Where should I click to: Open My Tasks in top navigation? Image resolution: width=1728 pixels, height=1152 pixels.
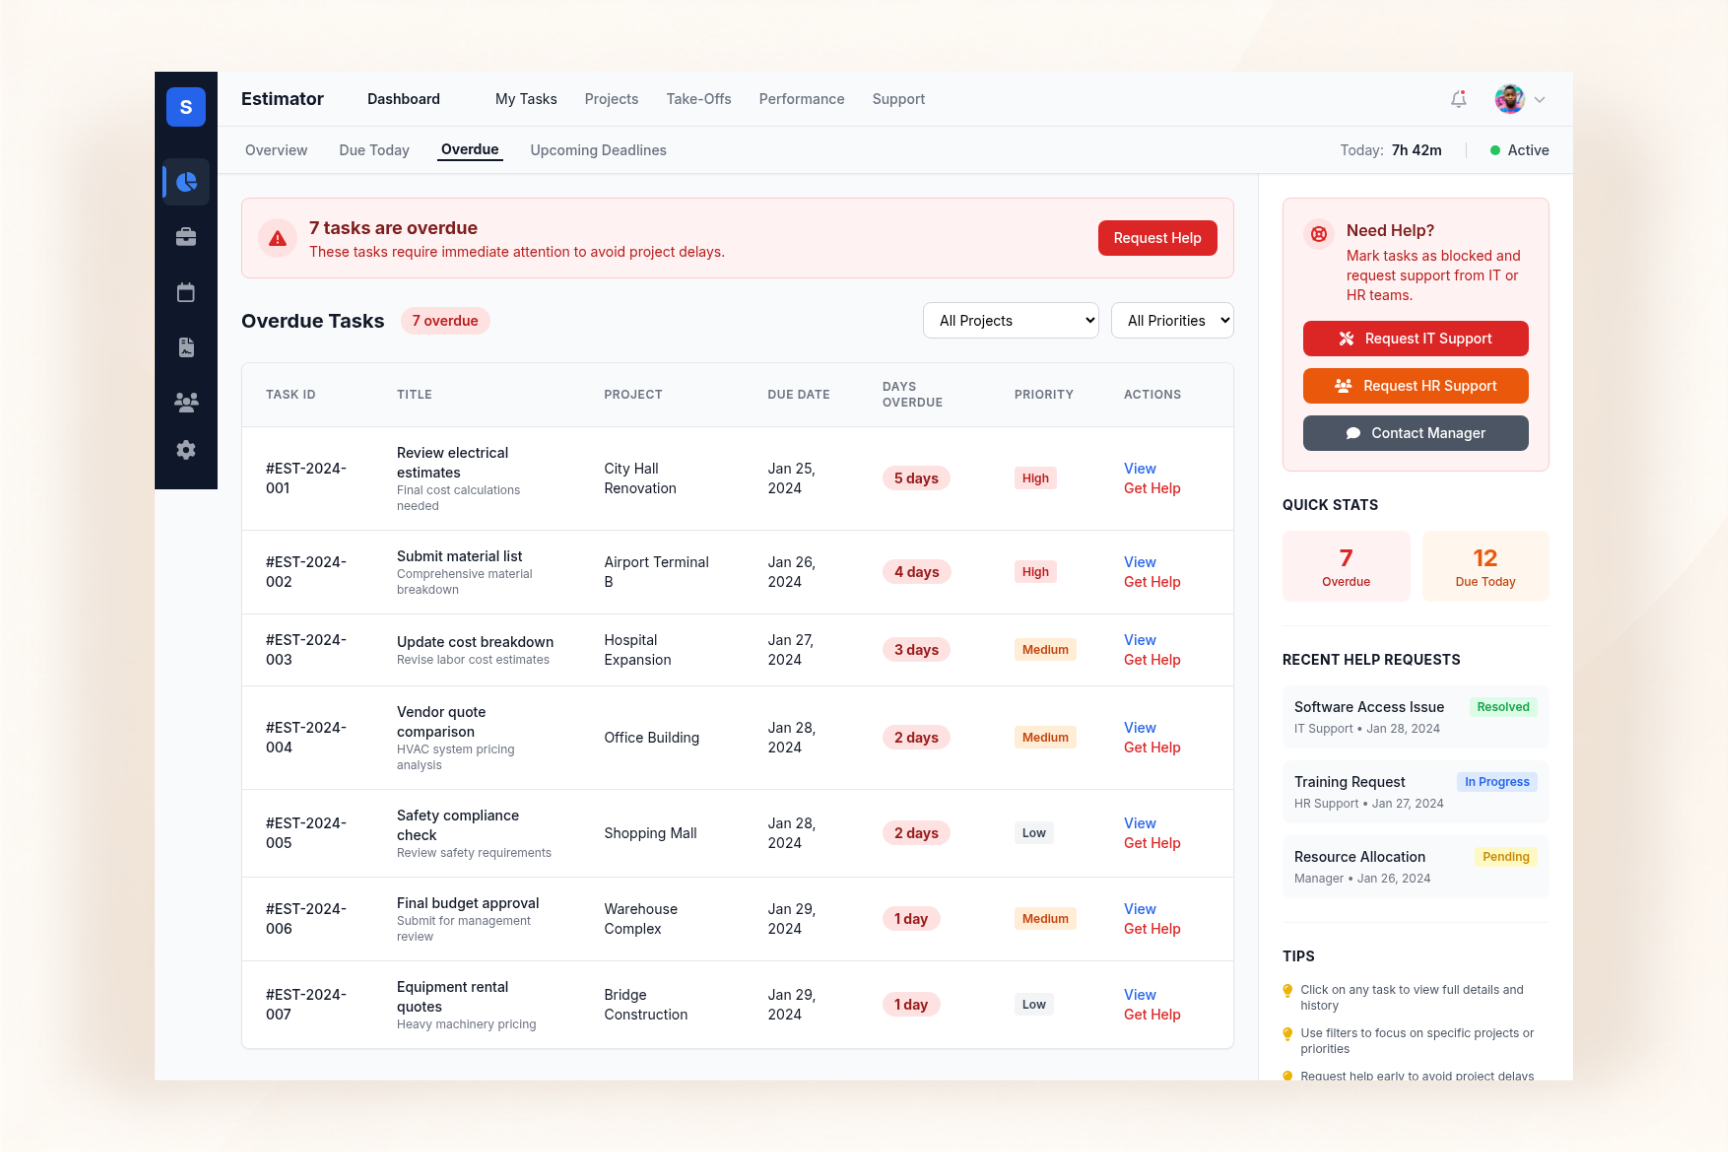[526, 99]
